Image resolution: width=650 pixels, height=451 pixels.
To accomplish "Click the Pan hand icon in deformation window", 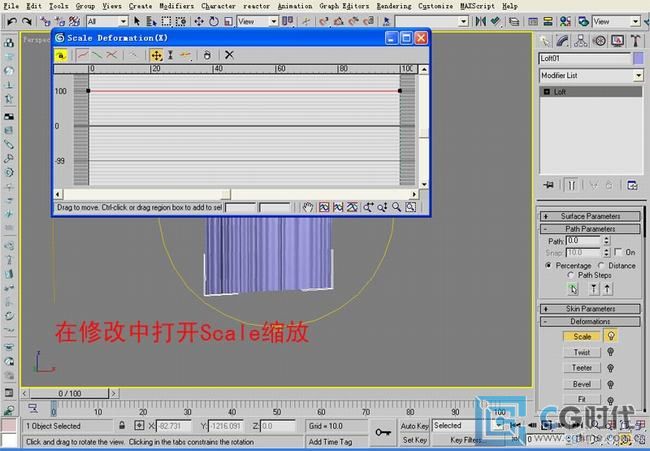I will click(x=309, y=207).
